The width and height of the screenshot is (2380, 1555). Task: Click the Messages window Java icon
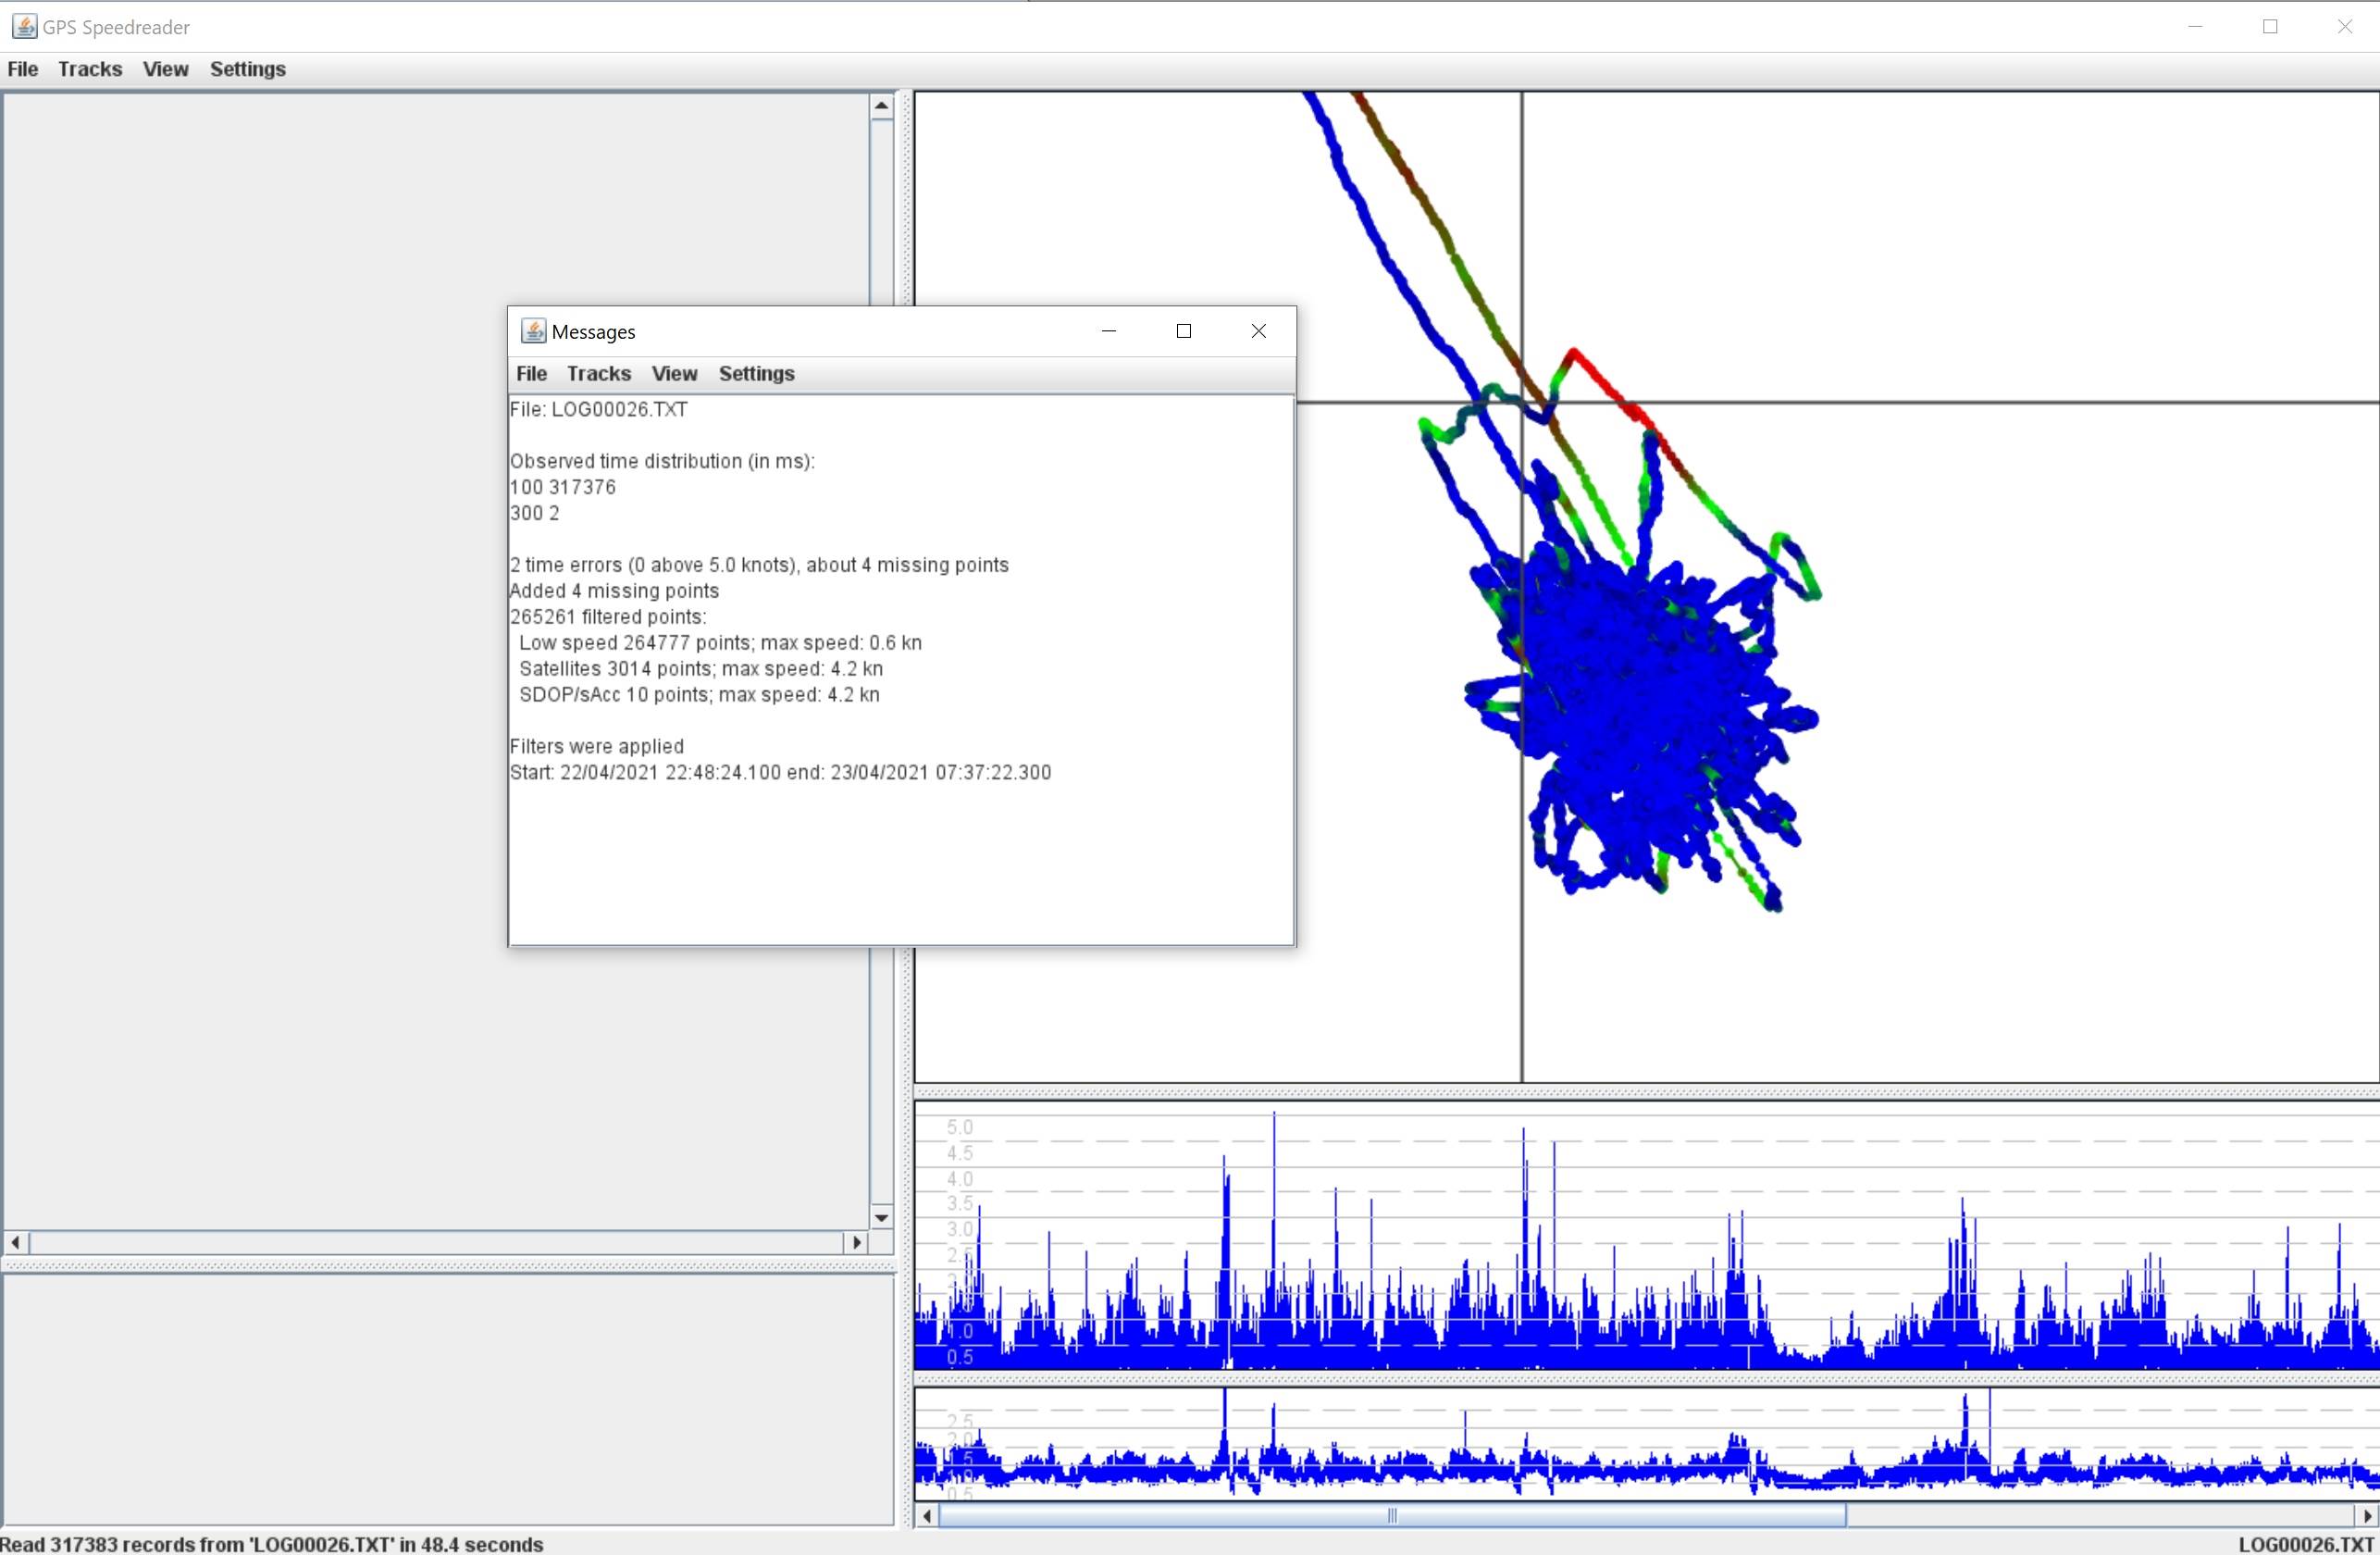click(x=533, y=331)
